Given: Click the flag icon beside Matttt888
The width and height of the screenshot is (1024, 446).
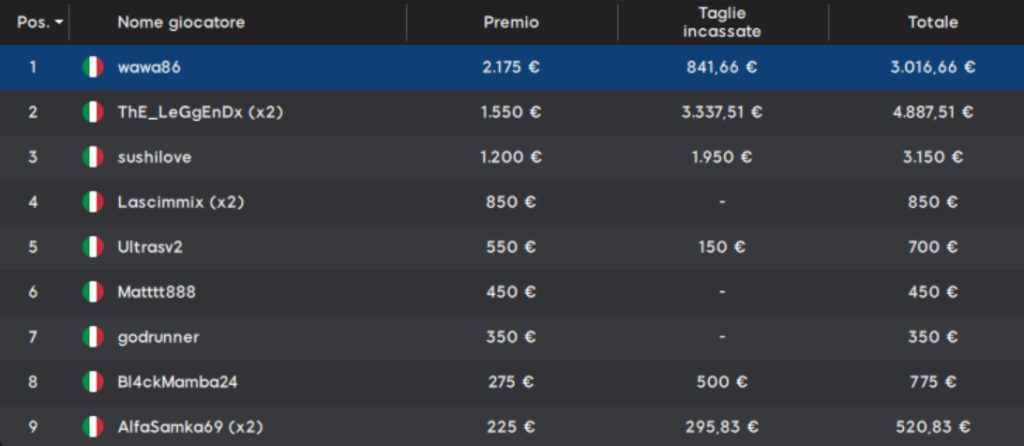Looking at the screenshot, I should coord(93,292).
